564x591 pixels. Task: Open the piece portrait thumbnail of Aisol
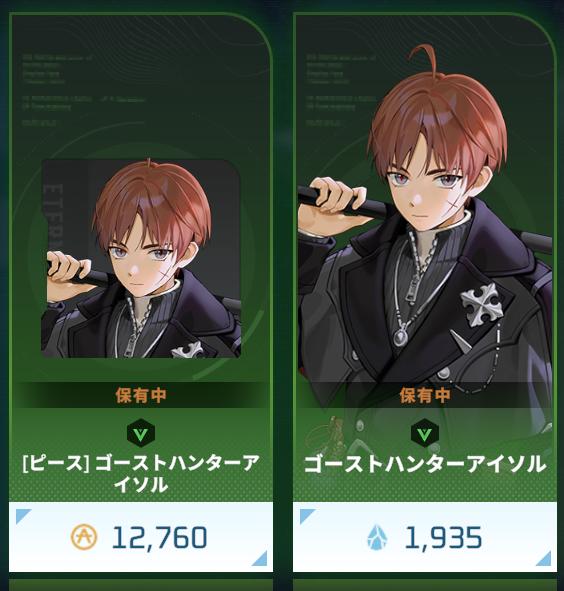tap(141, 259)
